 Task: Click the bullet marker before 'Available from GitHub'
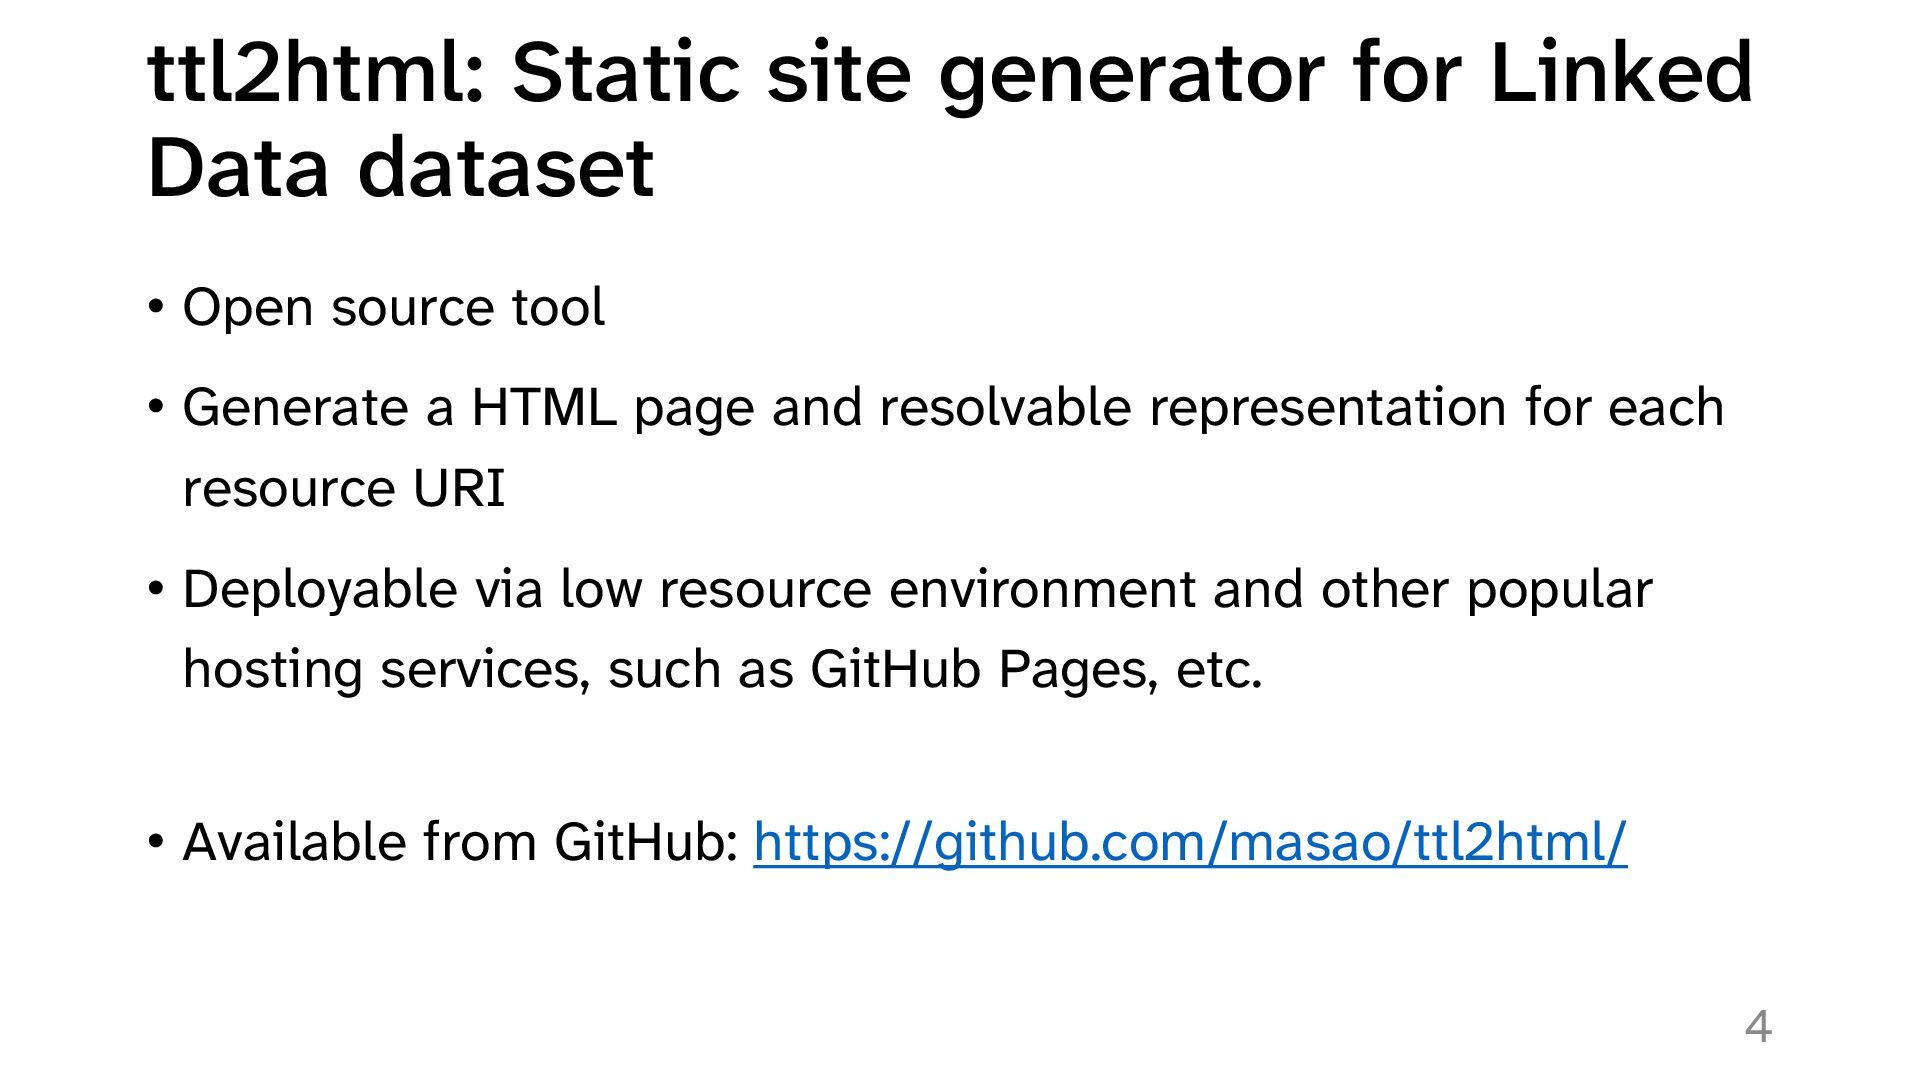click(155, 842)
